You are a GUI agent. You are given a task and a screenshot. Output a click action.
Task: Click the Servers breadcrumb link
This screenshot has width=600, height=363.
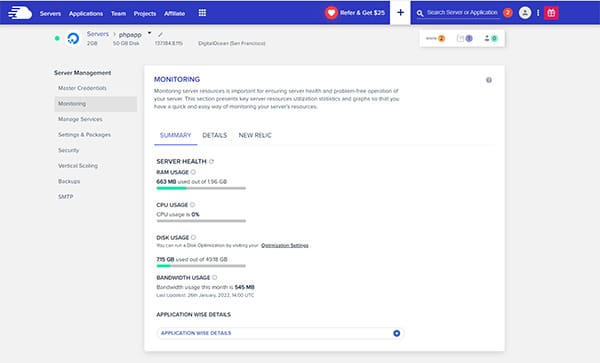coord(98,34)
